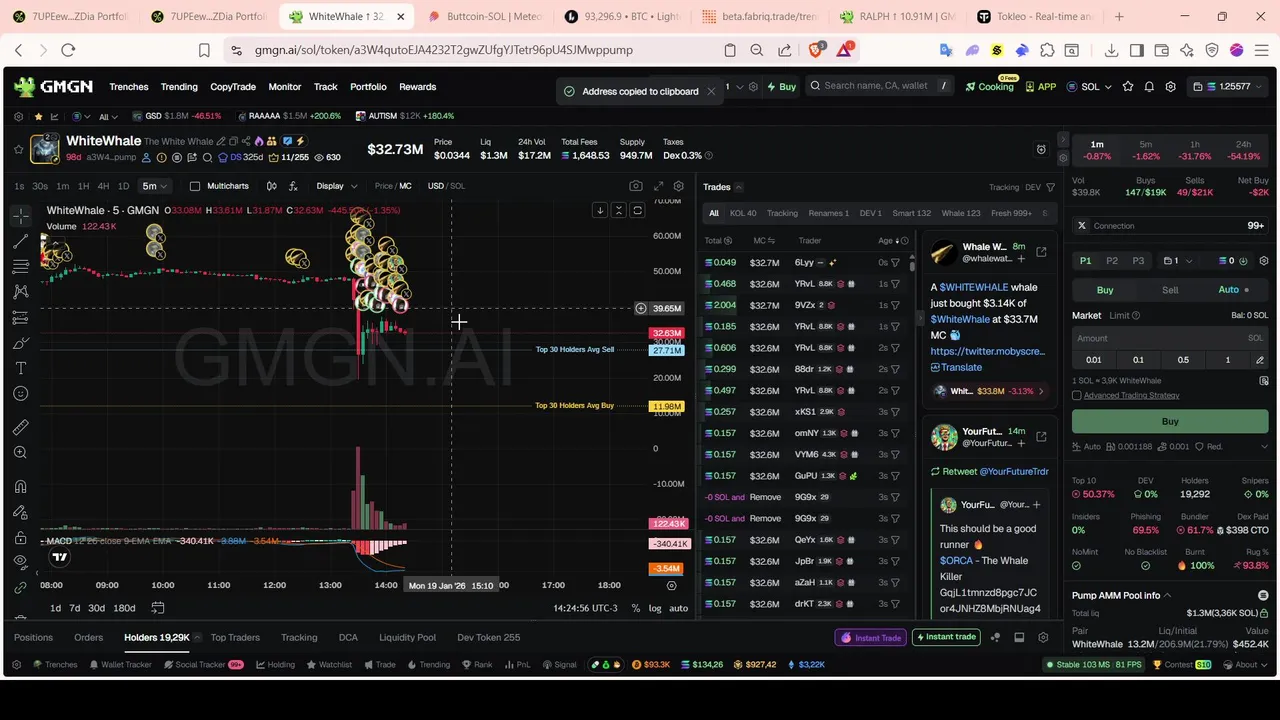Select the magnet snap tool

[x=20, y=487]
